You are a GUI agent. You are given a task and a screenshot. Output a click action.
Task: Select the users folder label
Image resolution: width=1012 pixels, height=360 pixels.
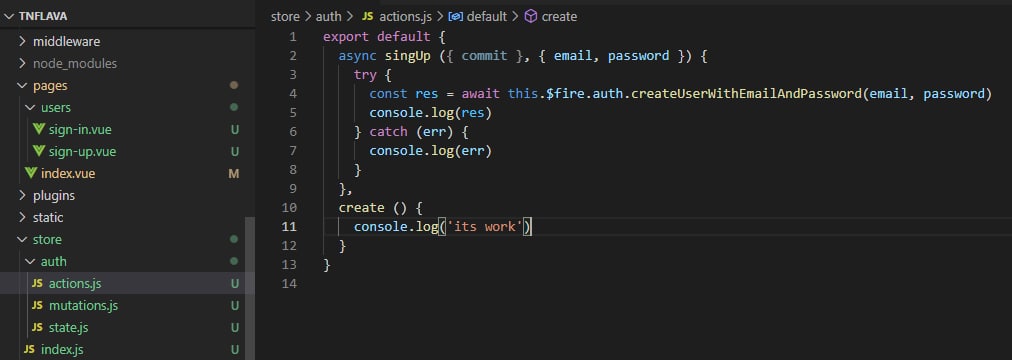(x=56, y=107)
